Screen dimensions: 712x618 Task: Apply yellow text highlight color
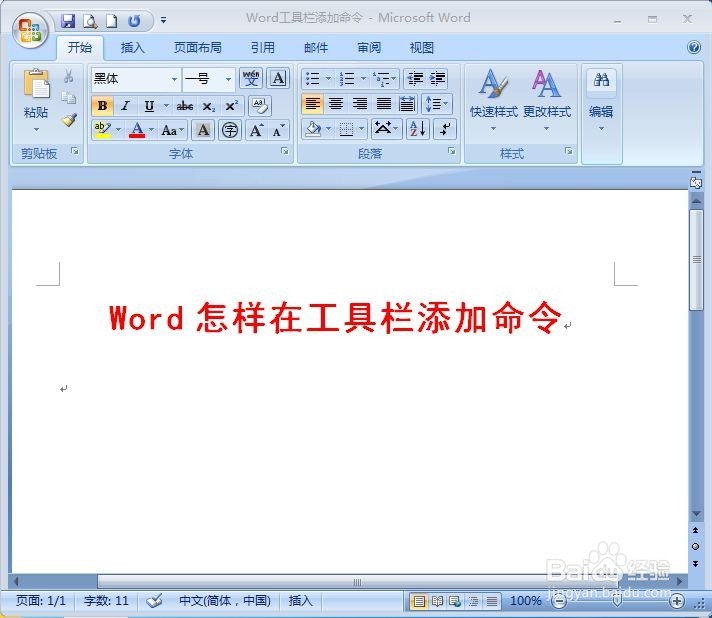pyautogui.click(x=103, y=130)
